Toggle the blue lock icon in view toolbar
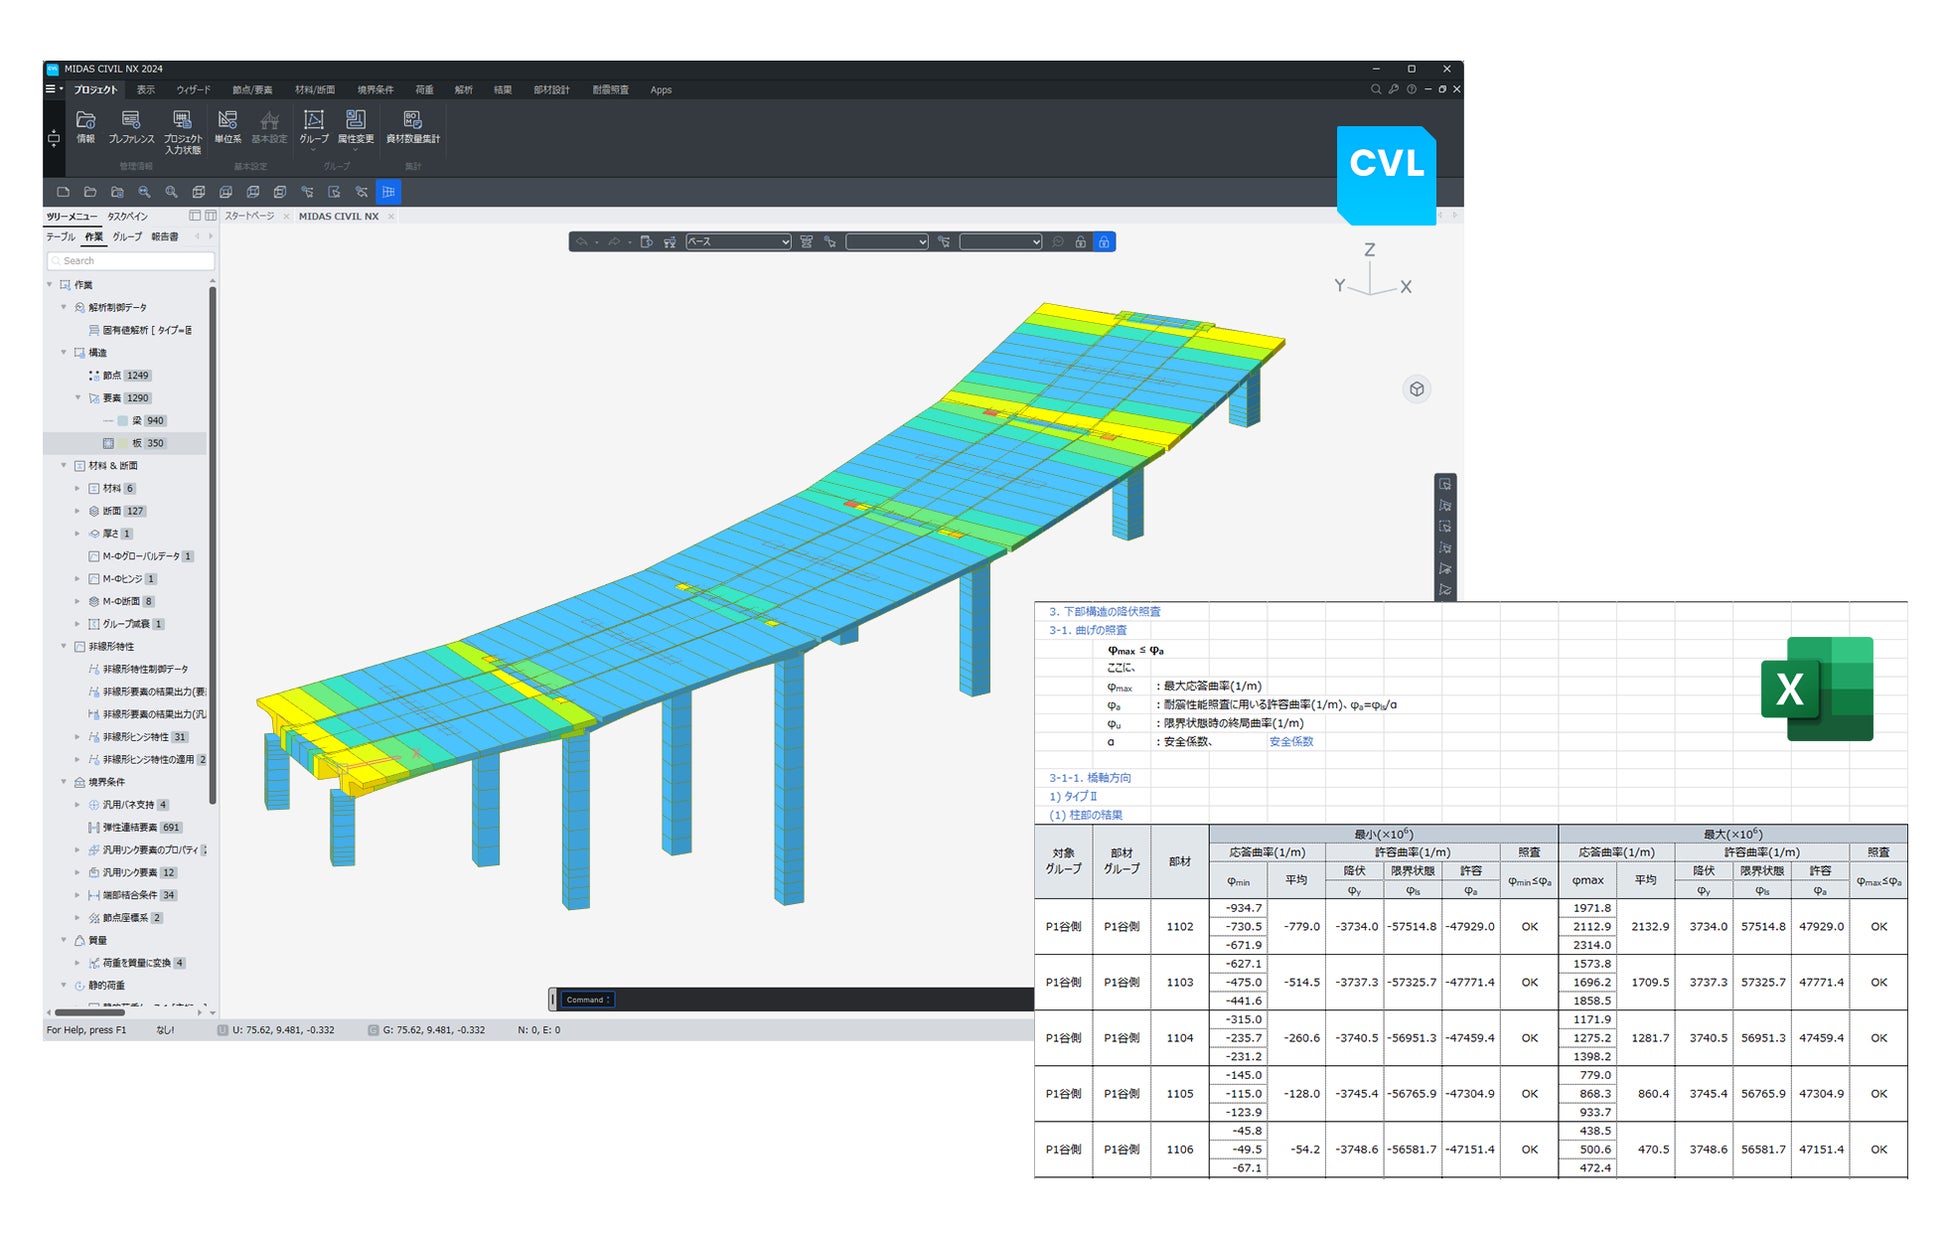 coord(1103,242)
